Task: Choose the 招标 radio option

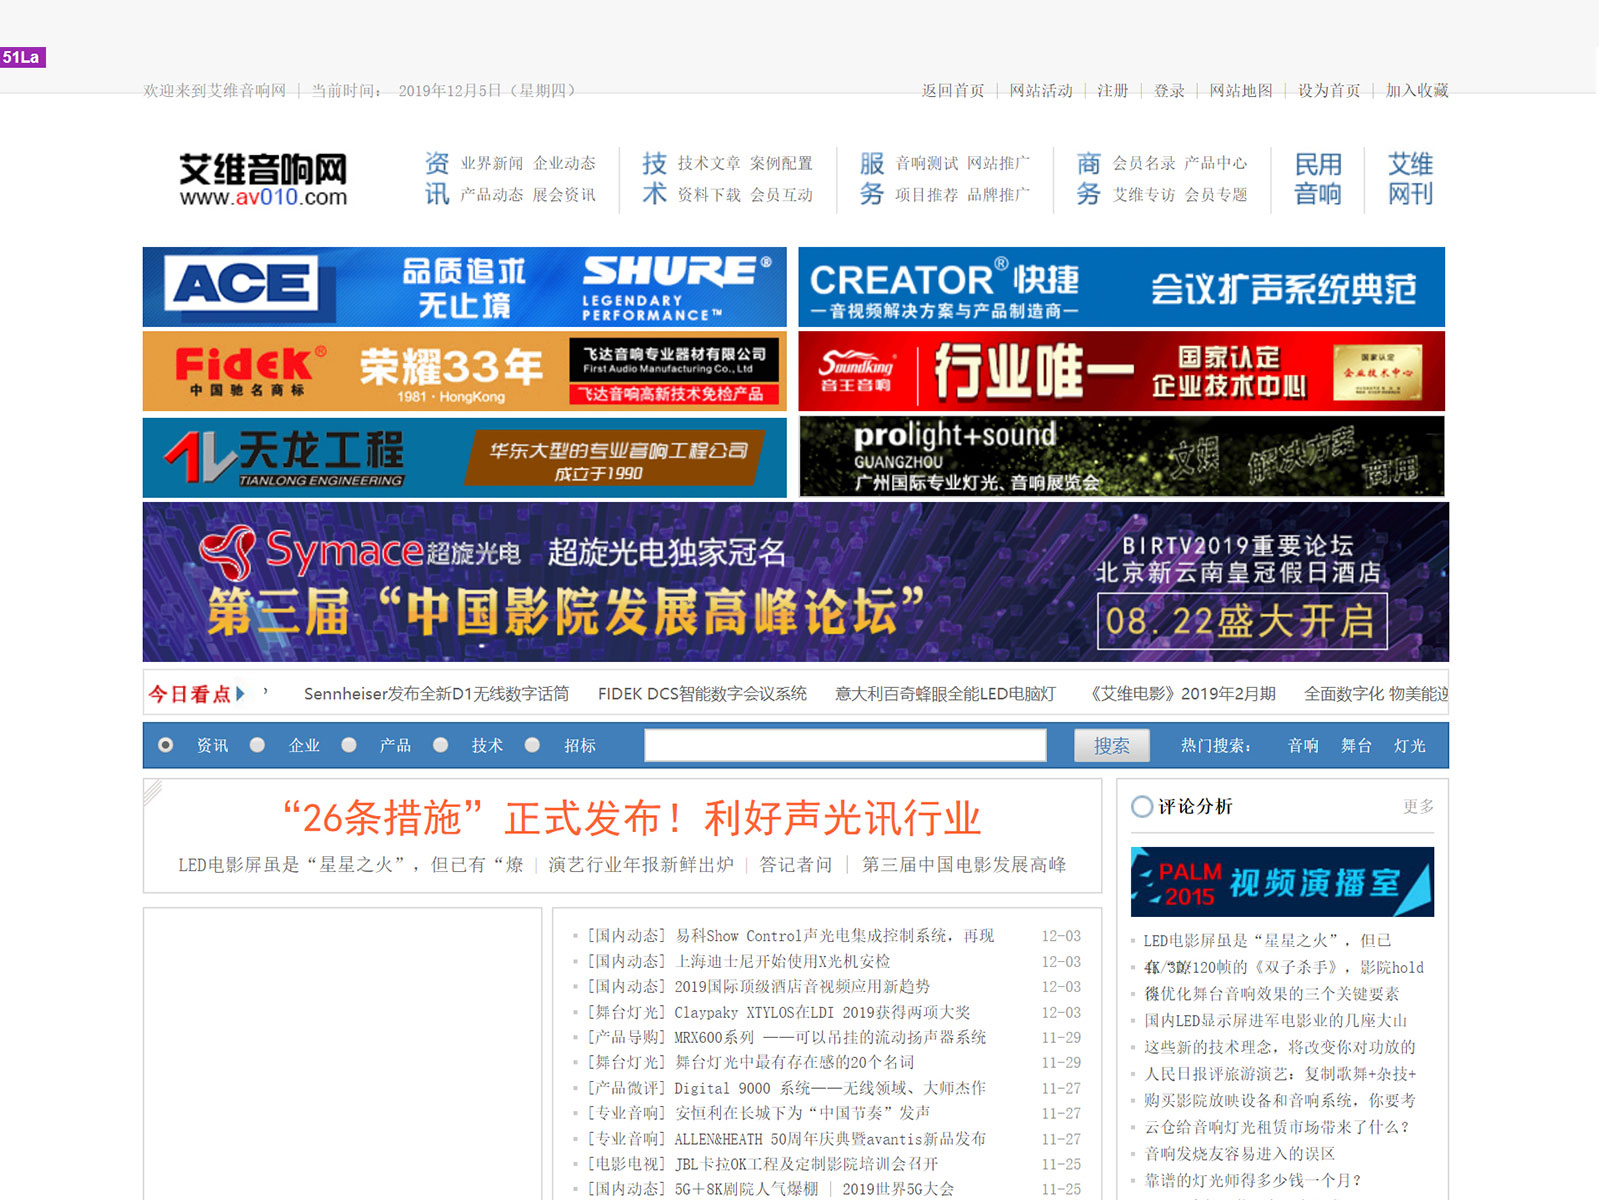Action: [533, 745]
